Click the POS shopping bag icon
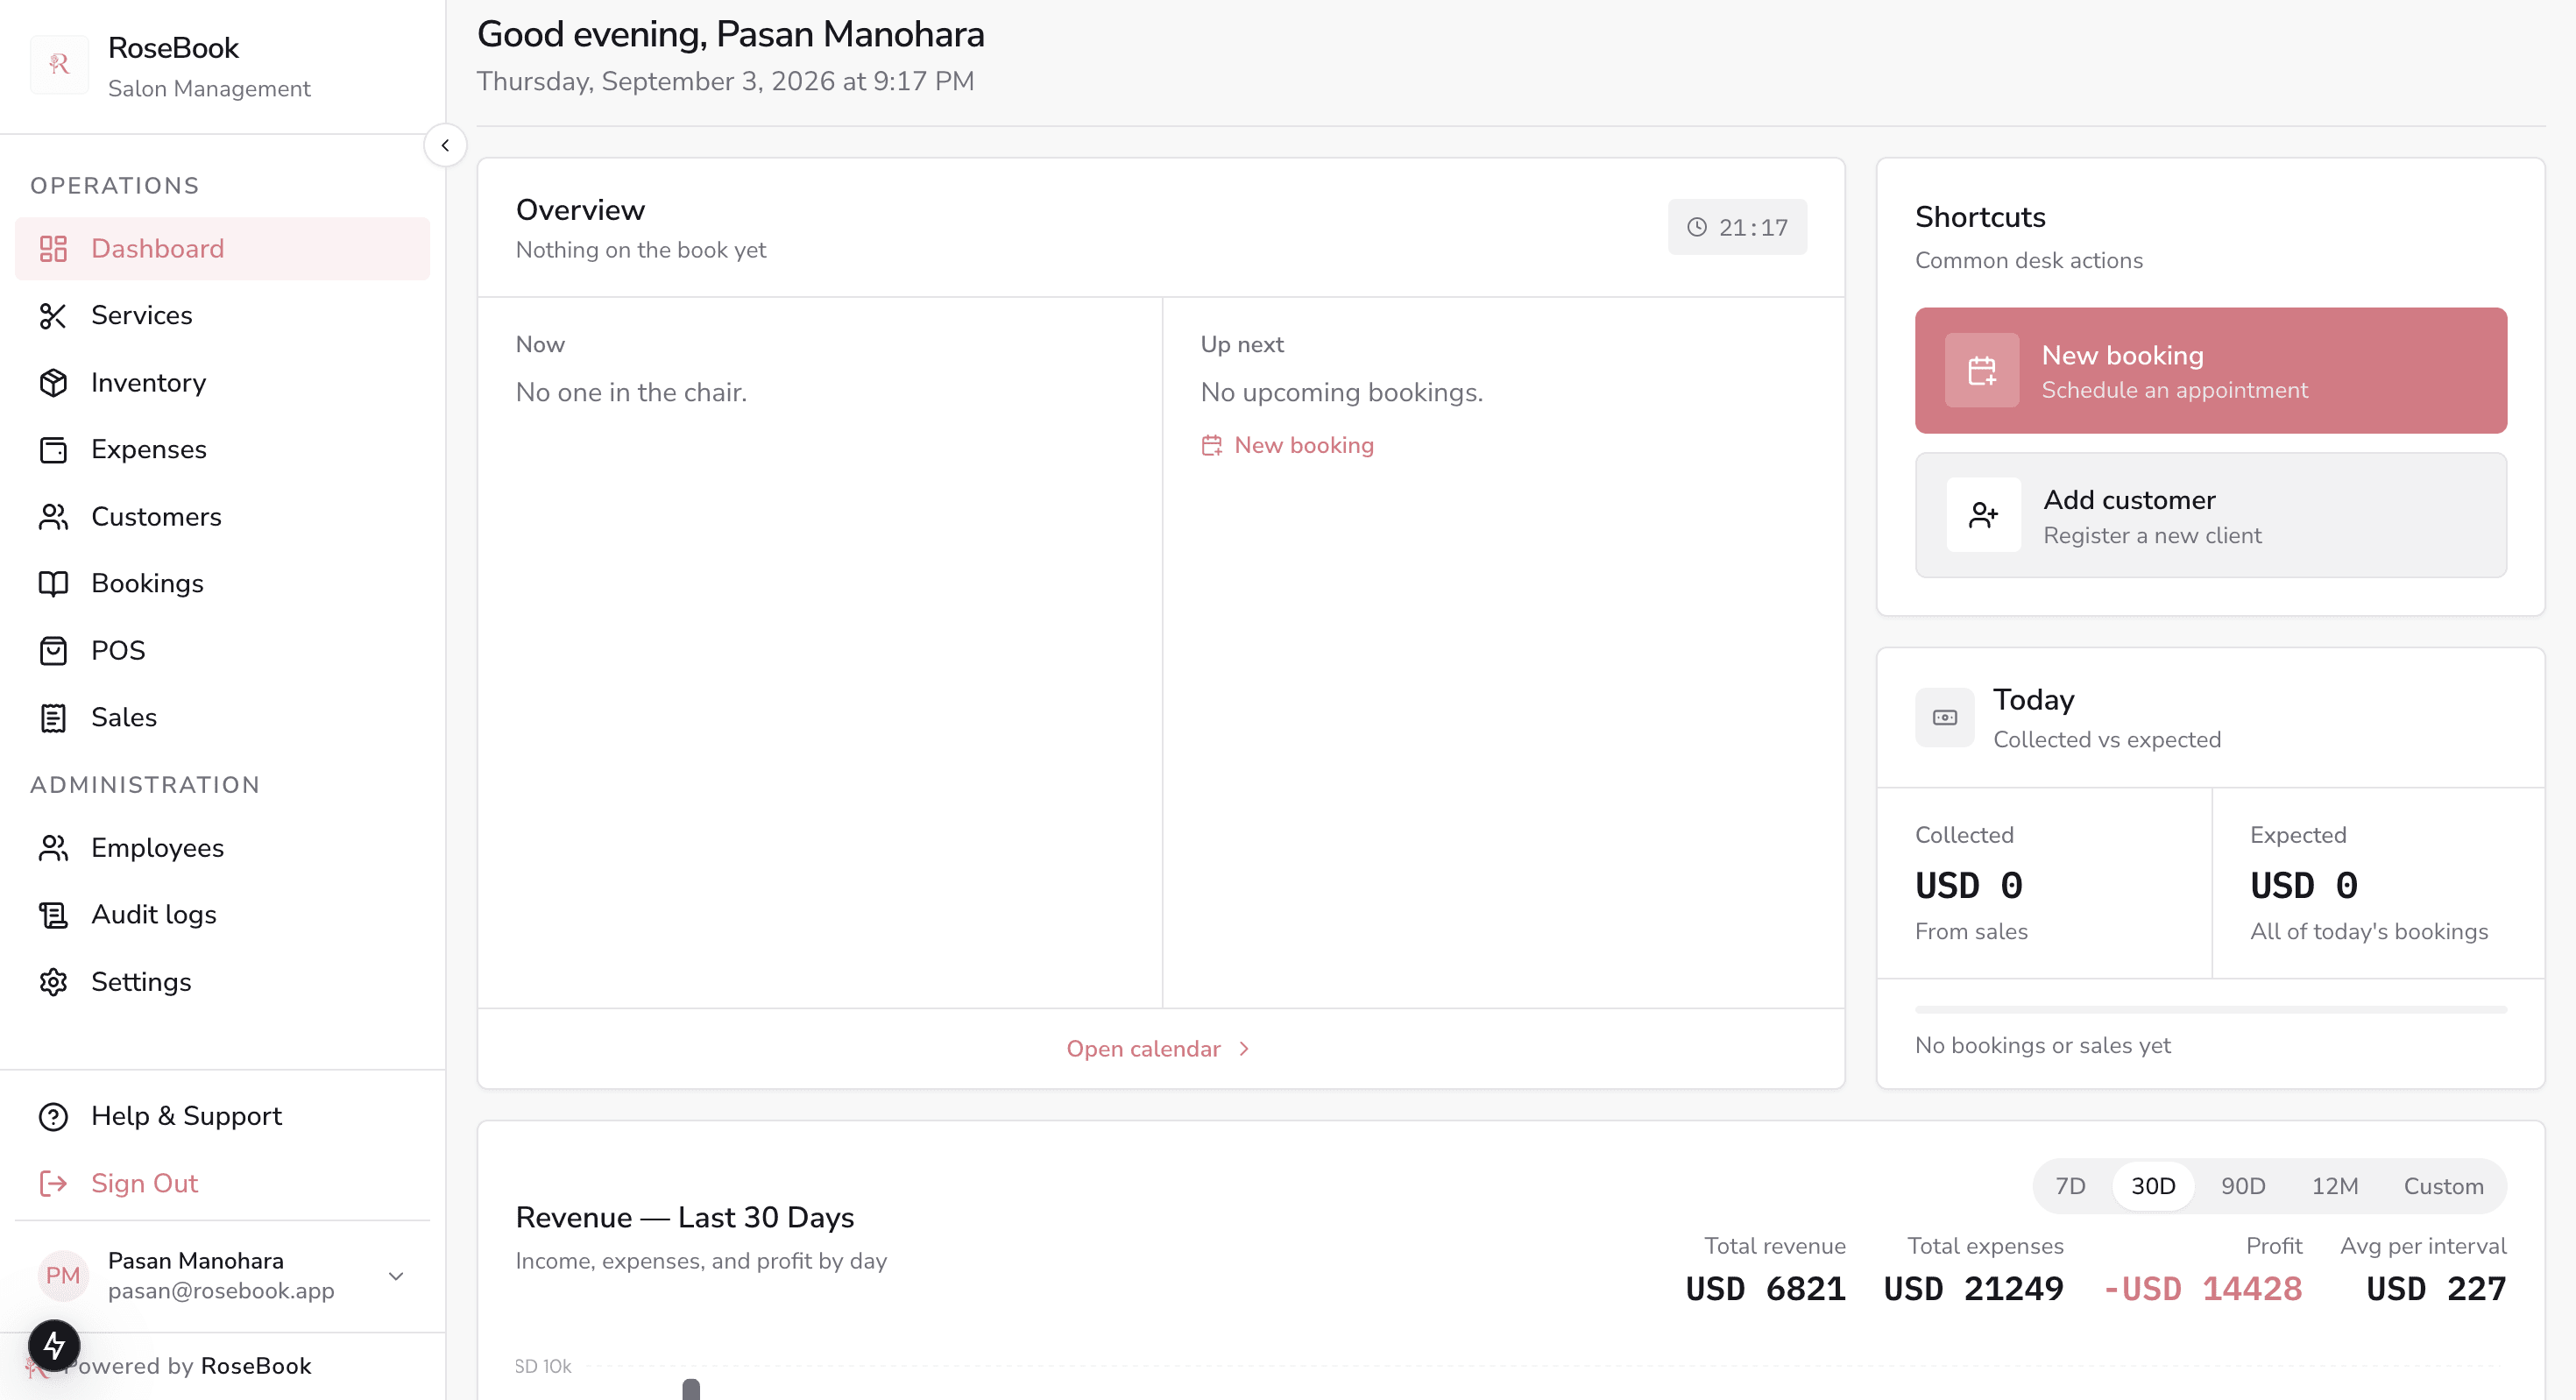 pos(53,650)
